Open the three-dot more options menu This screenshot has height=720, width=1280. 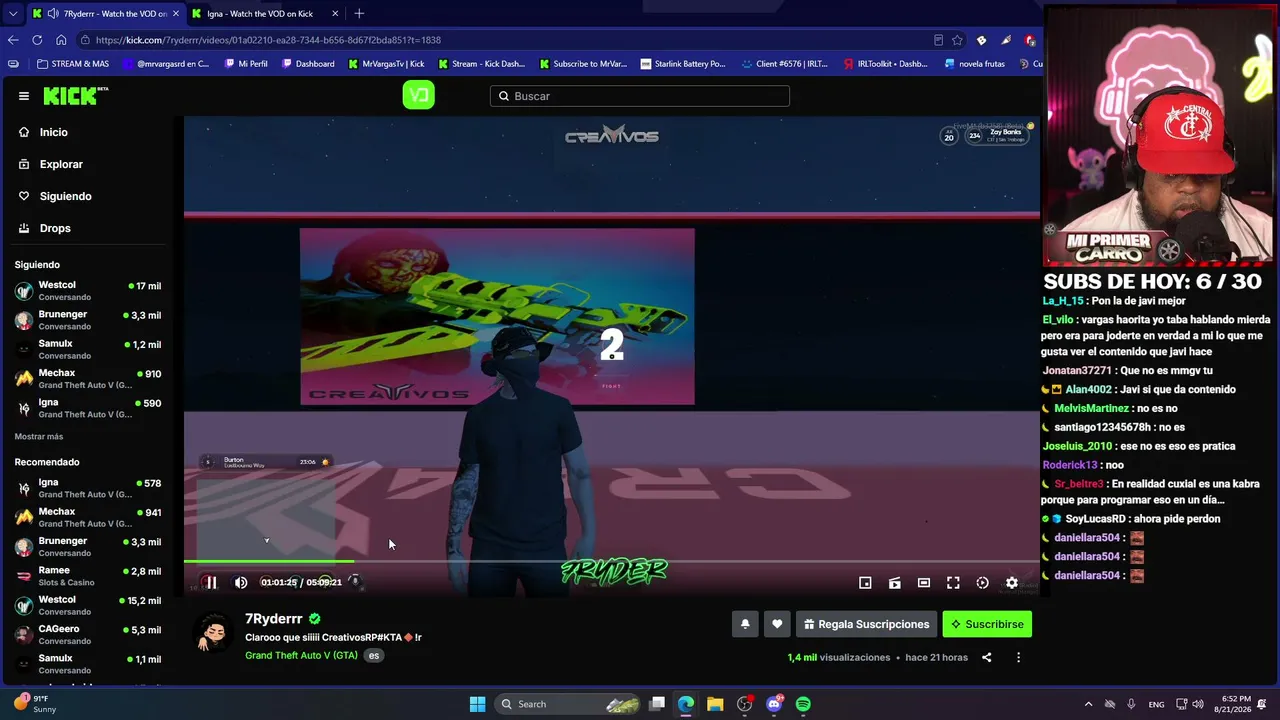1018,657
